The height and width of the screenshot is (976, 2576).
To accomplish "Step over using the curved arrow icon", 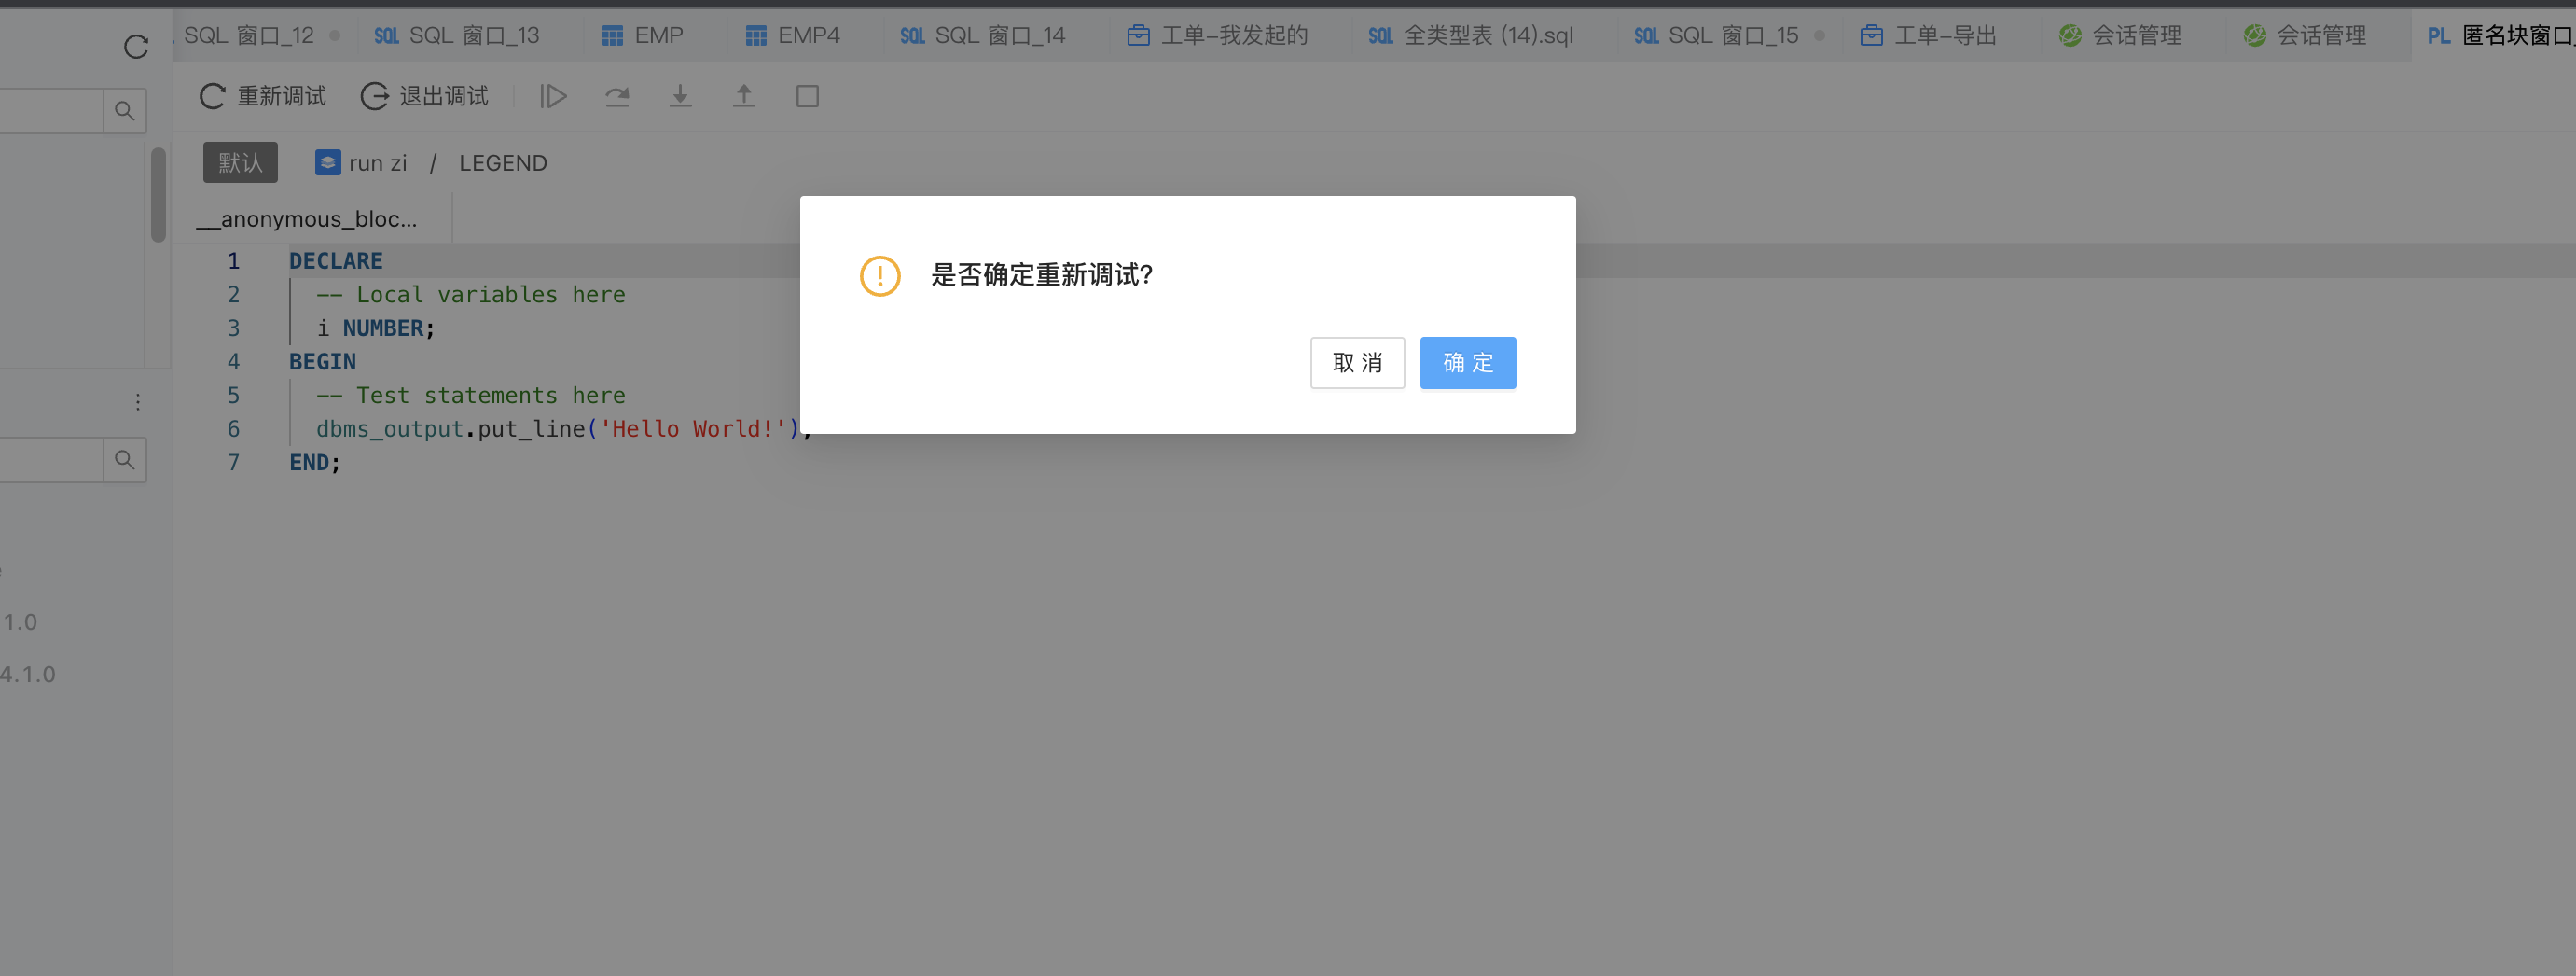I will 617,95.
